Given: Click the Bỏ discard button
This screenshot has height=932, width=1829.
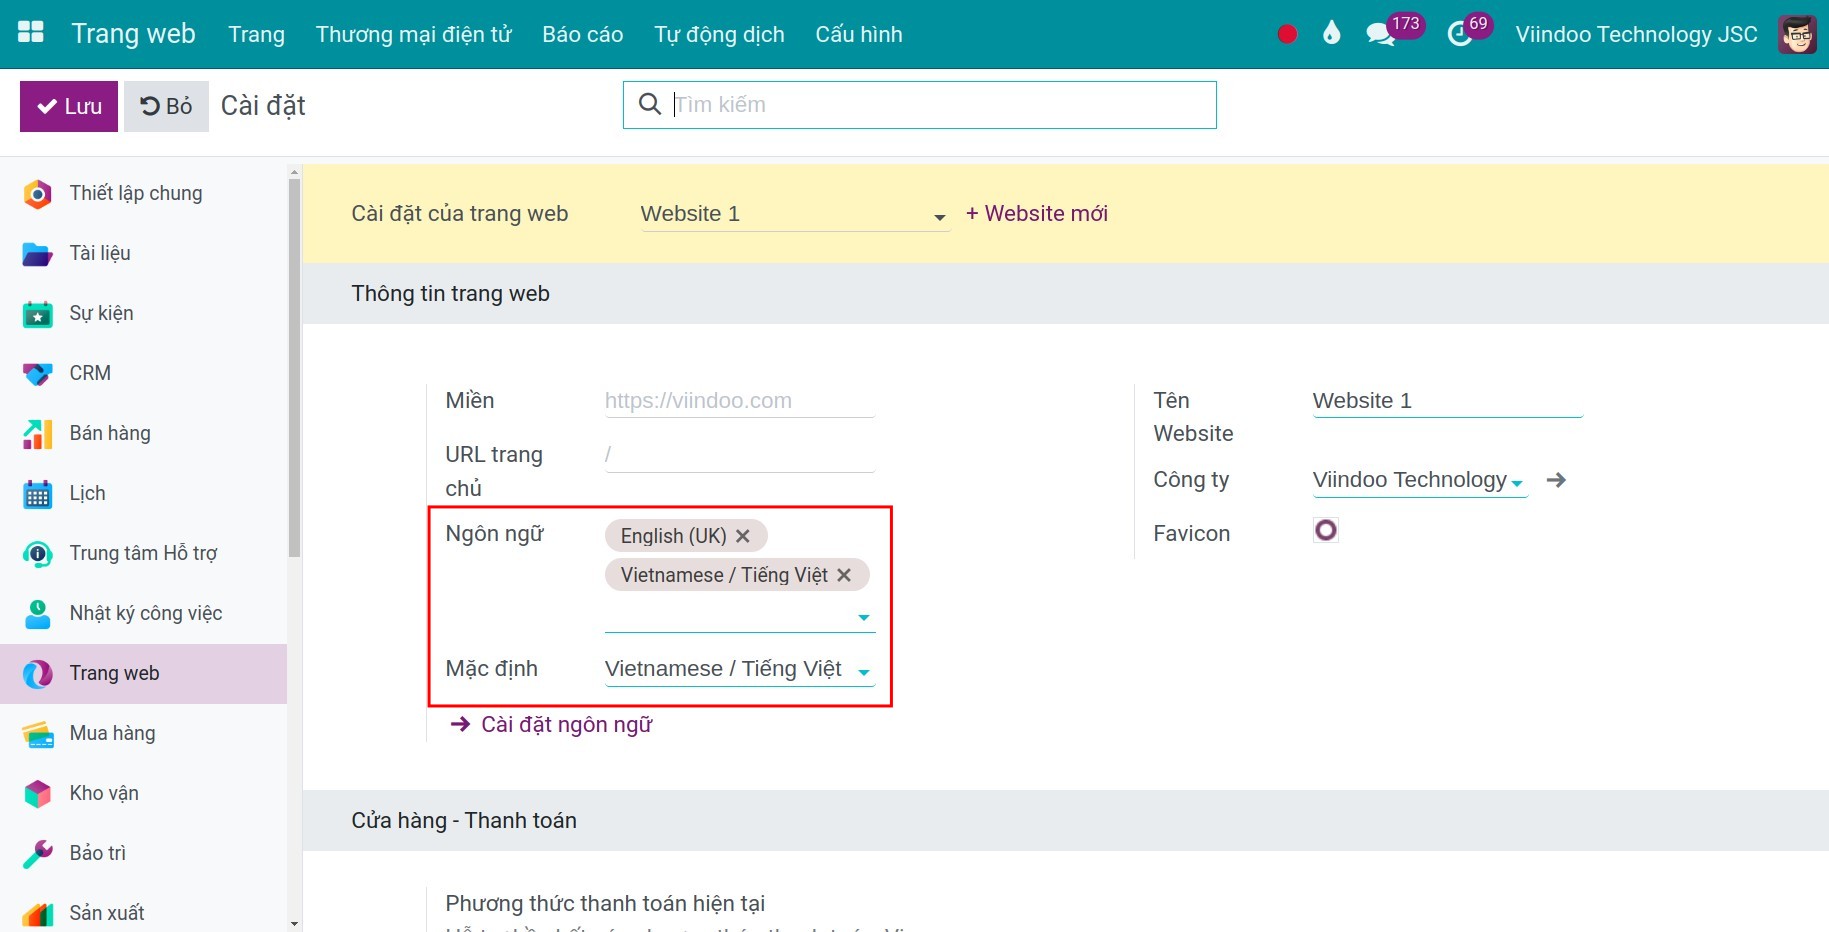Looking at the screenshot, I should [x=166, y=106].
